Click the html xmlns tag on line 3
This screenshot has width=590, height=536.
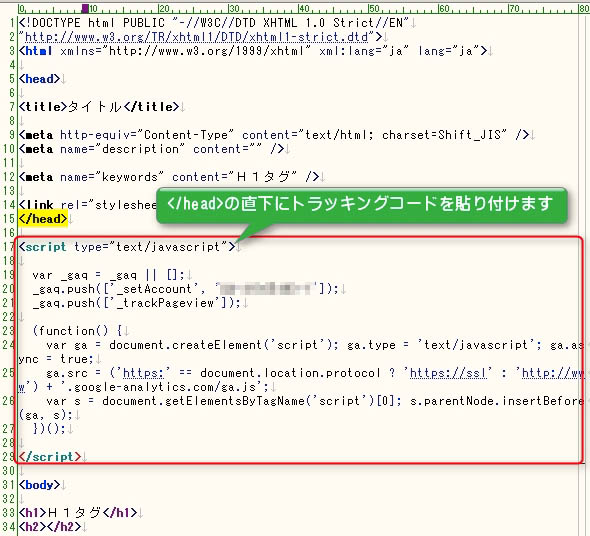[253, 51]
